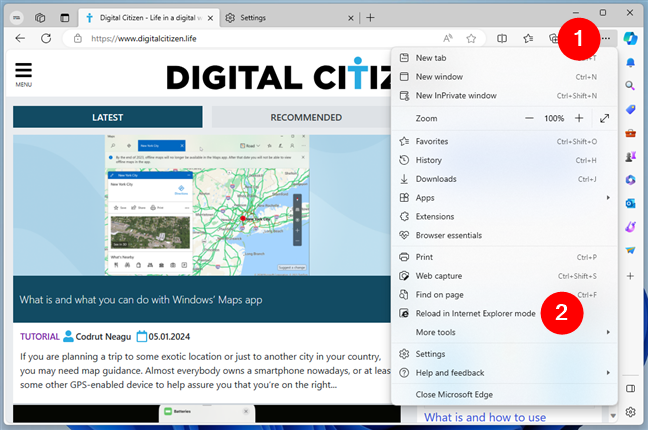Add a sidebar app with plus icon
Image resolution: width=648 pixels, height=430 pixels.
pyautogui.click(x=630, y=276)
